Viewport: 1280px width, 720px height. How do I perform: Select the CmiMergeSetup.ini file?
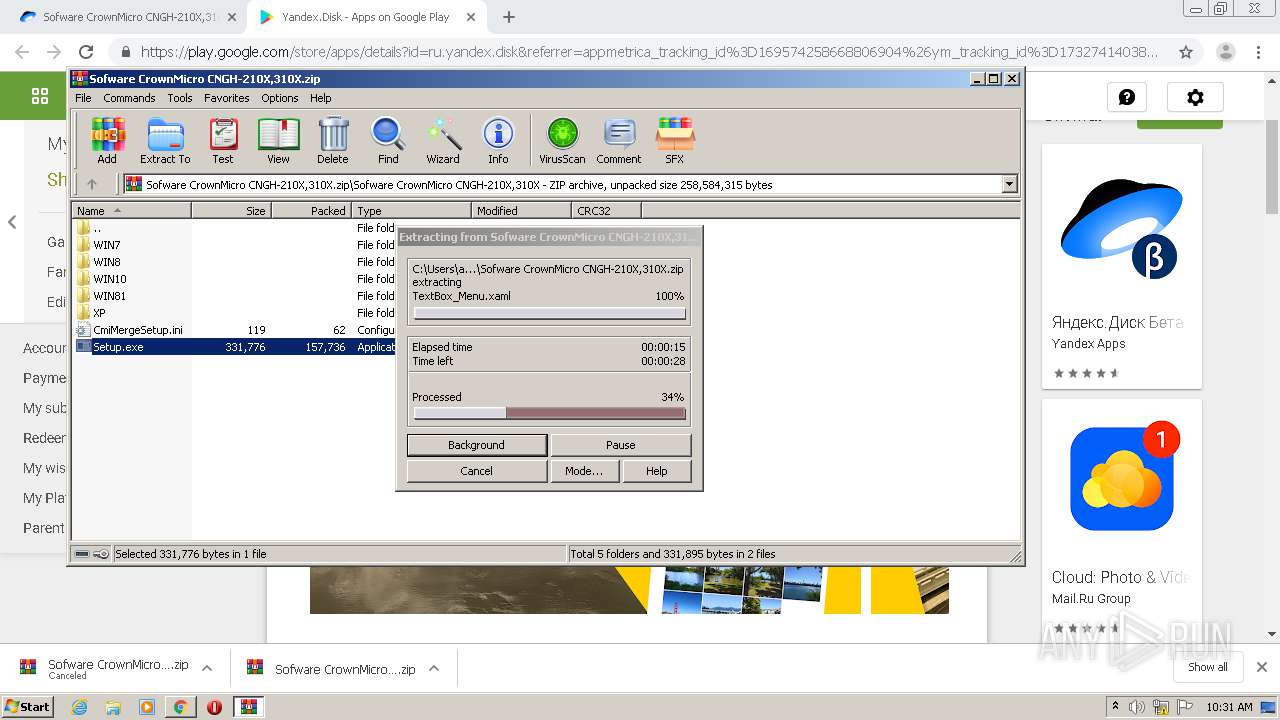pos(137,330)
